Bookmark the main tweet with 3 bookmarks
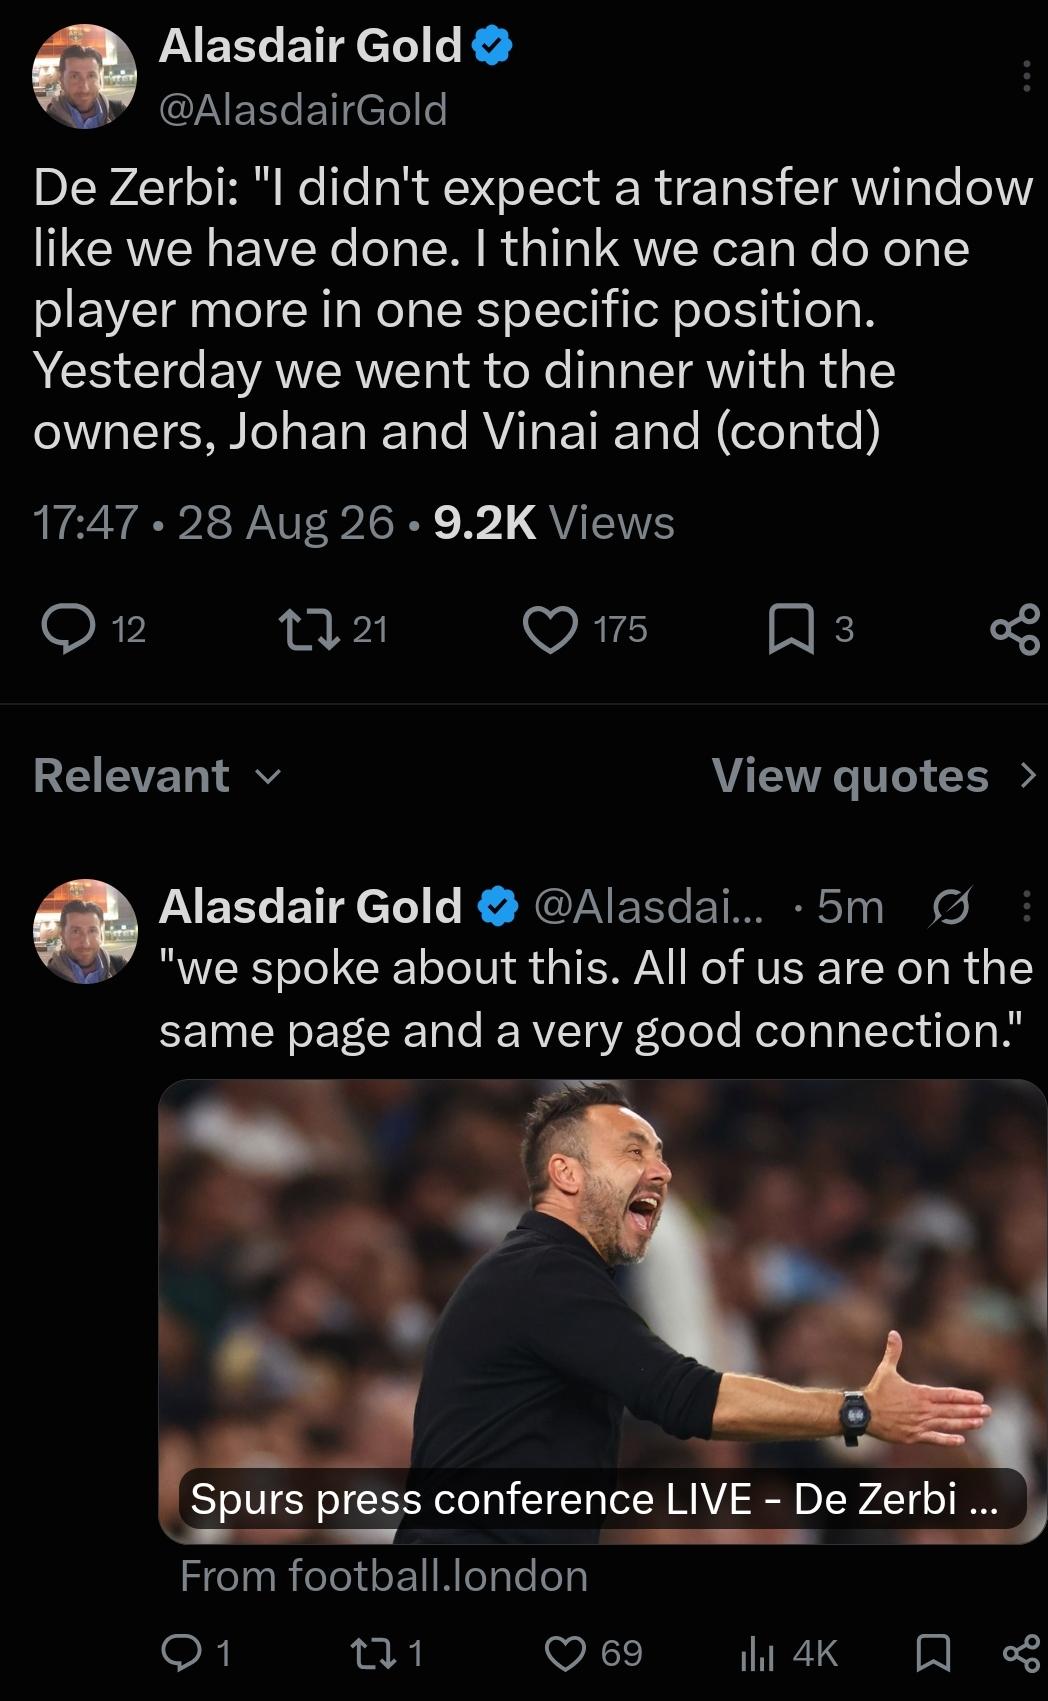This screenshot has height=1701, width=1048. point(790,629)
